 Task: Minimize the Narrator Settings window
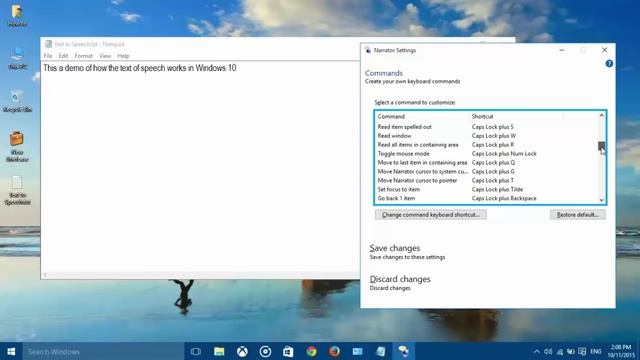click(x=562, y=50)
